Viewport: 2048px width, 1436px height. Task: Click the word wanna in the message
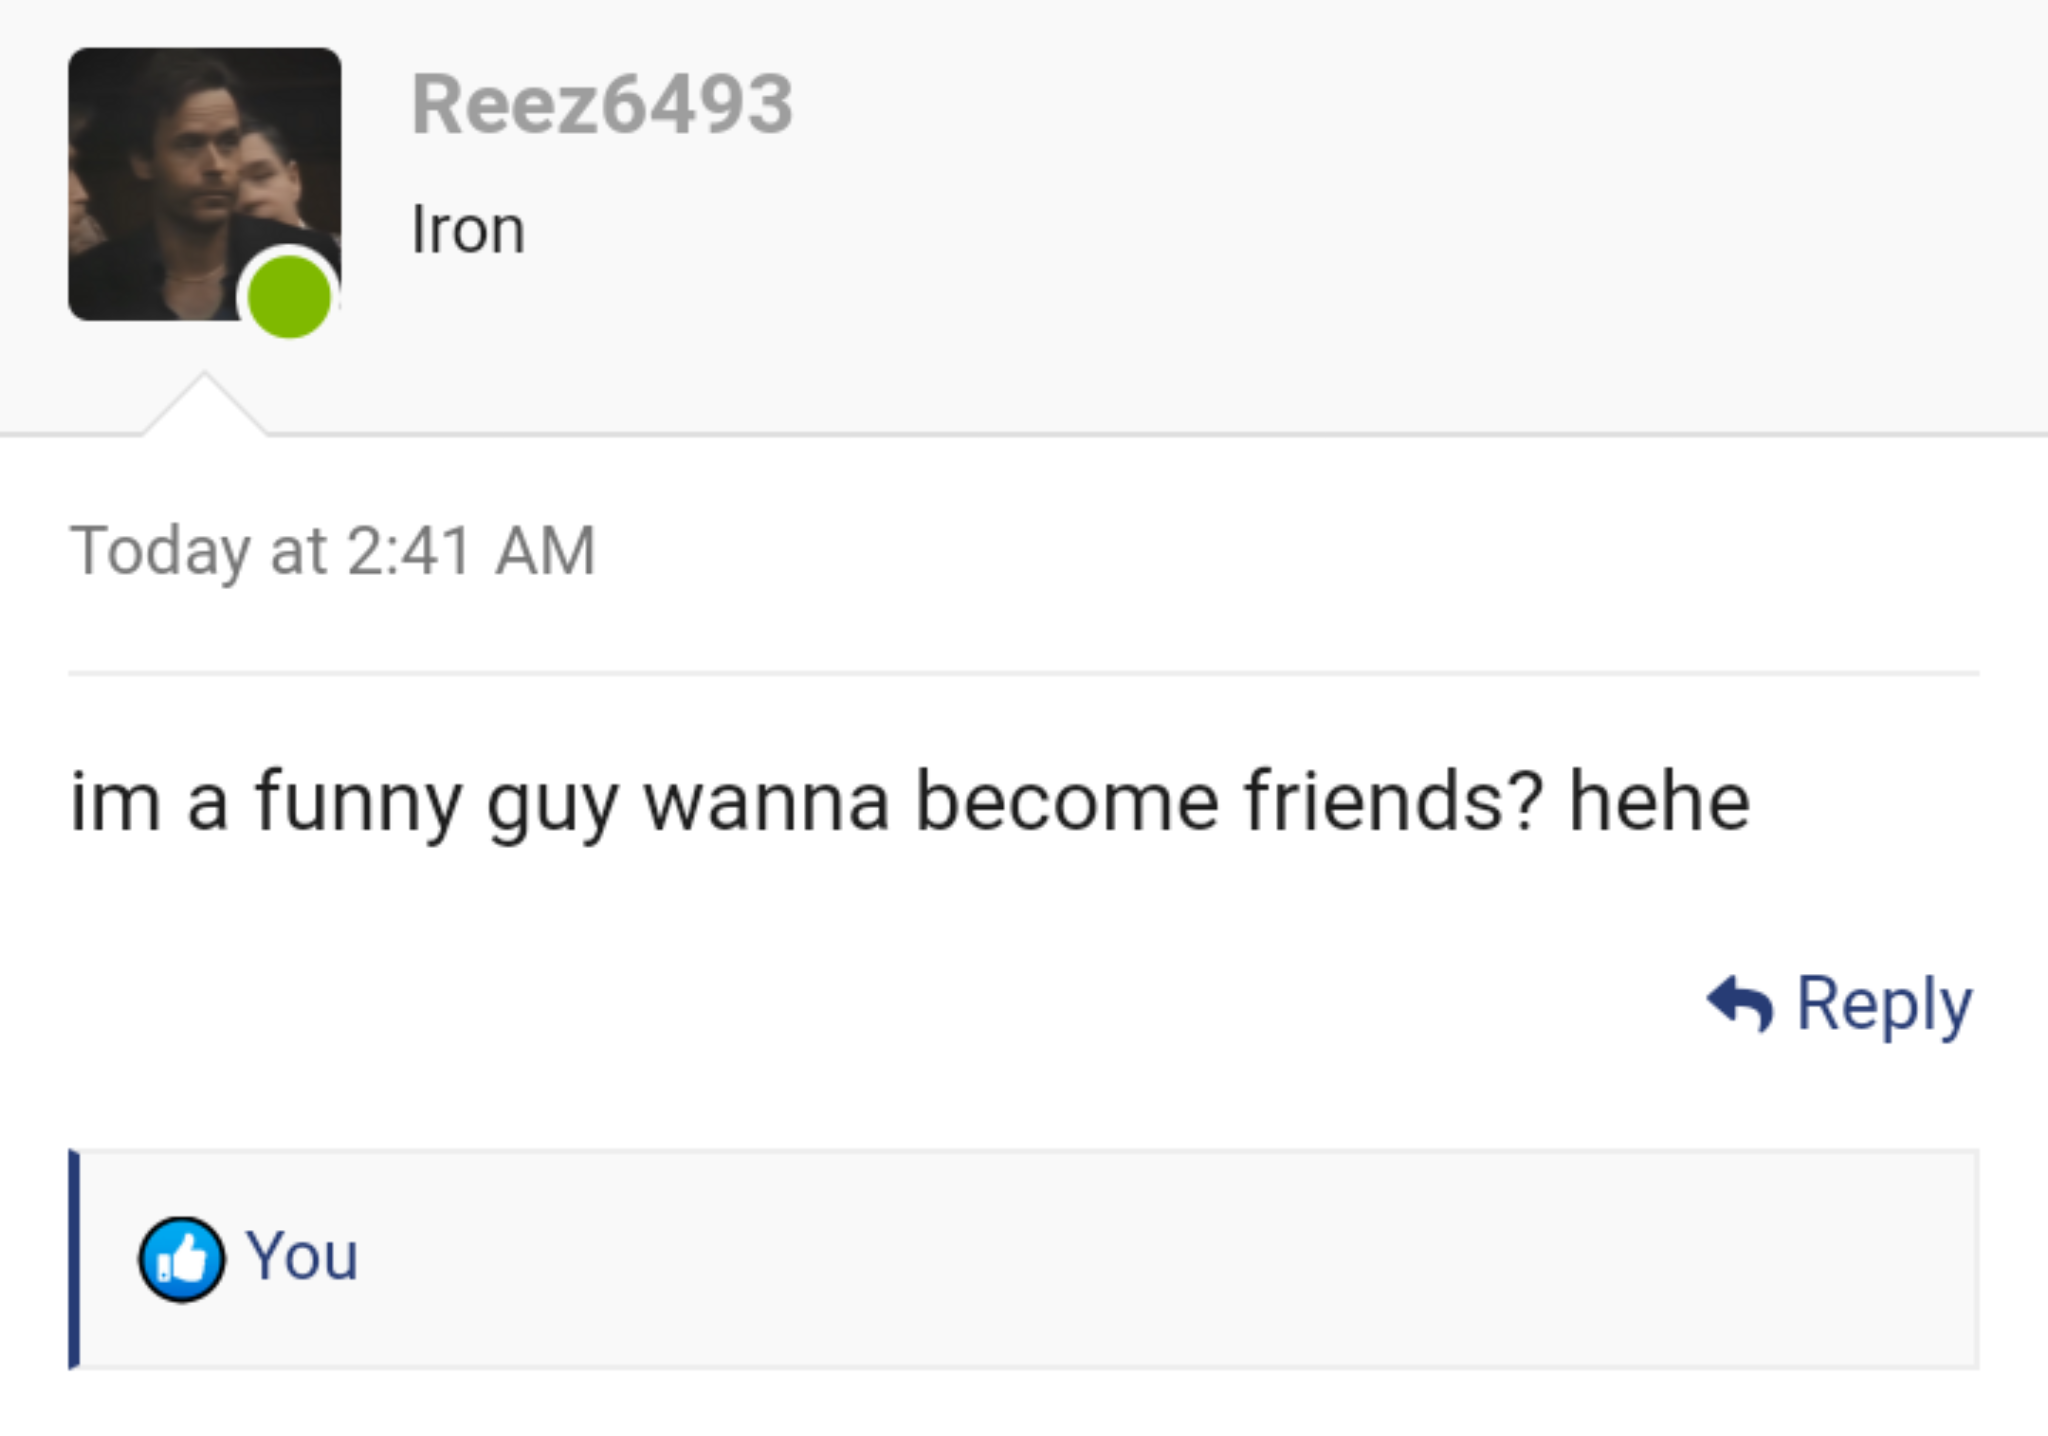pyautogui.click(x=766, y=804)
